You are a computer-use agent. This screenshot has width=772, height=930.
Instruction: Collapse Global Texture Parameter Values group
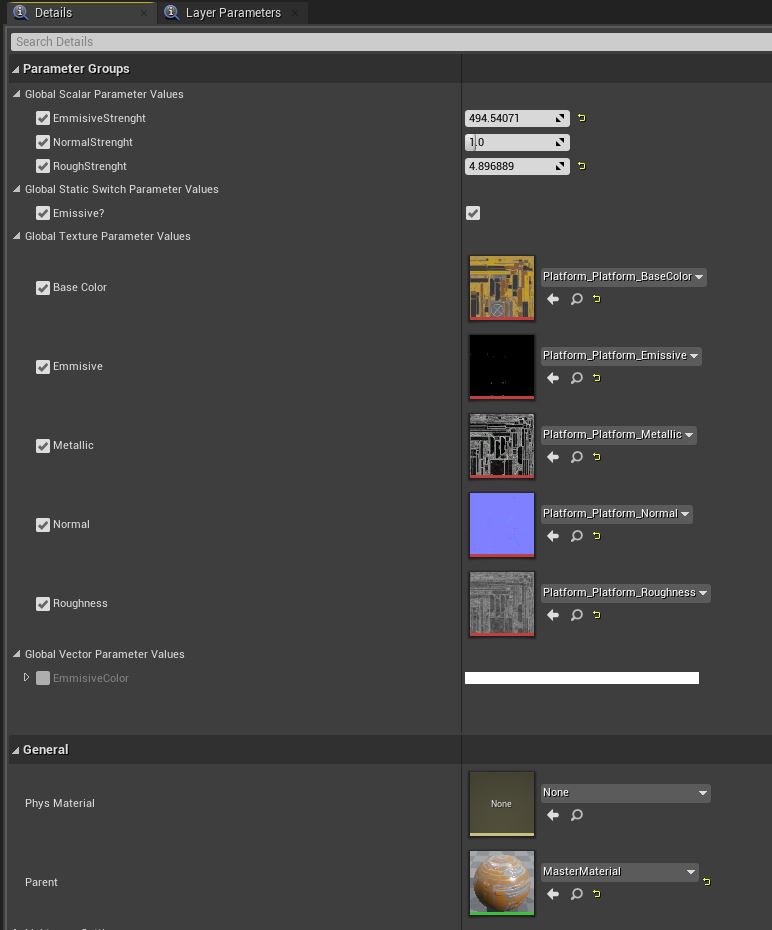(17, 235)
